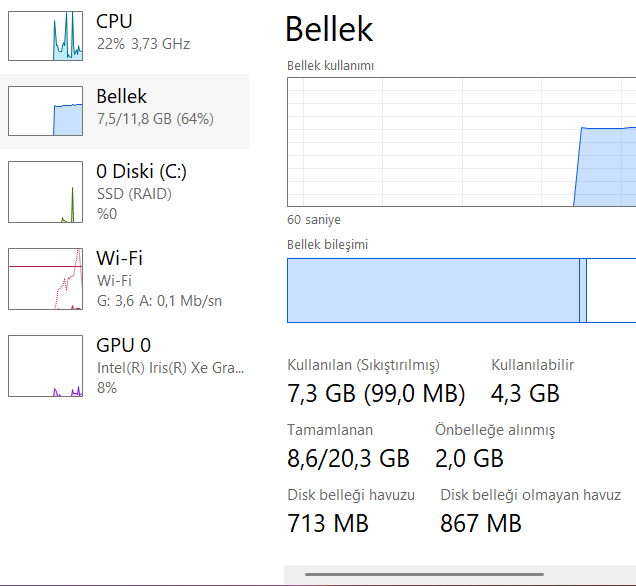Click the Bellek memory mini graph thumbnail
The height and width of the screenshot is (586, 636).
click(x=46, y=111)
